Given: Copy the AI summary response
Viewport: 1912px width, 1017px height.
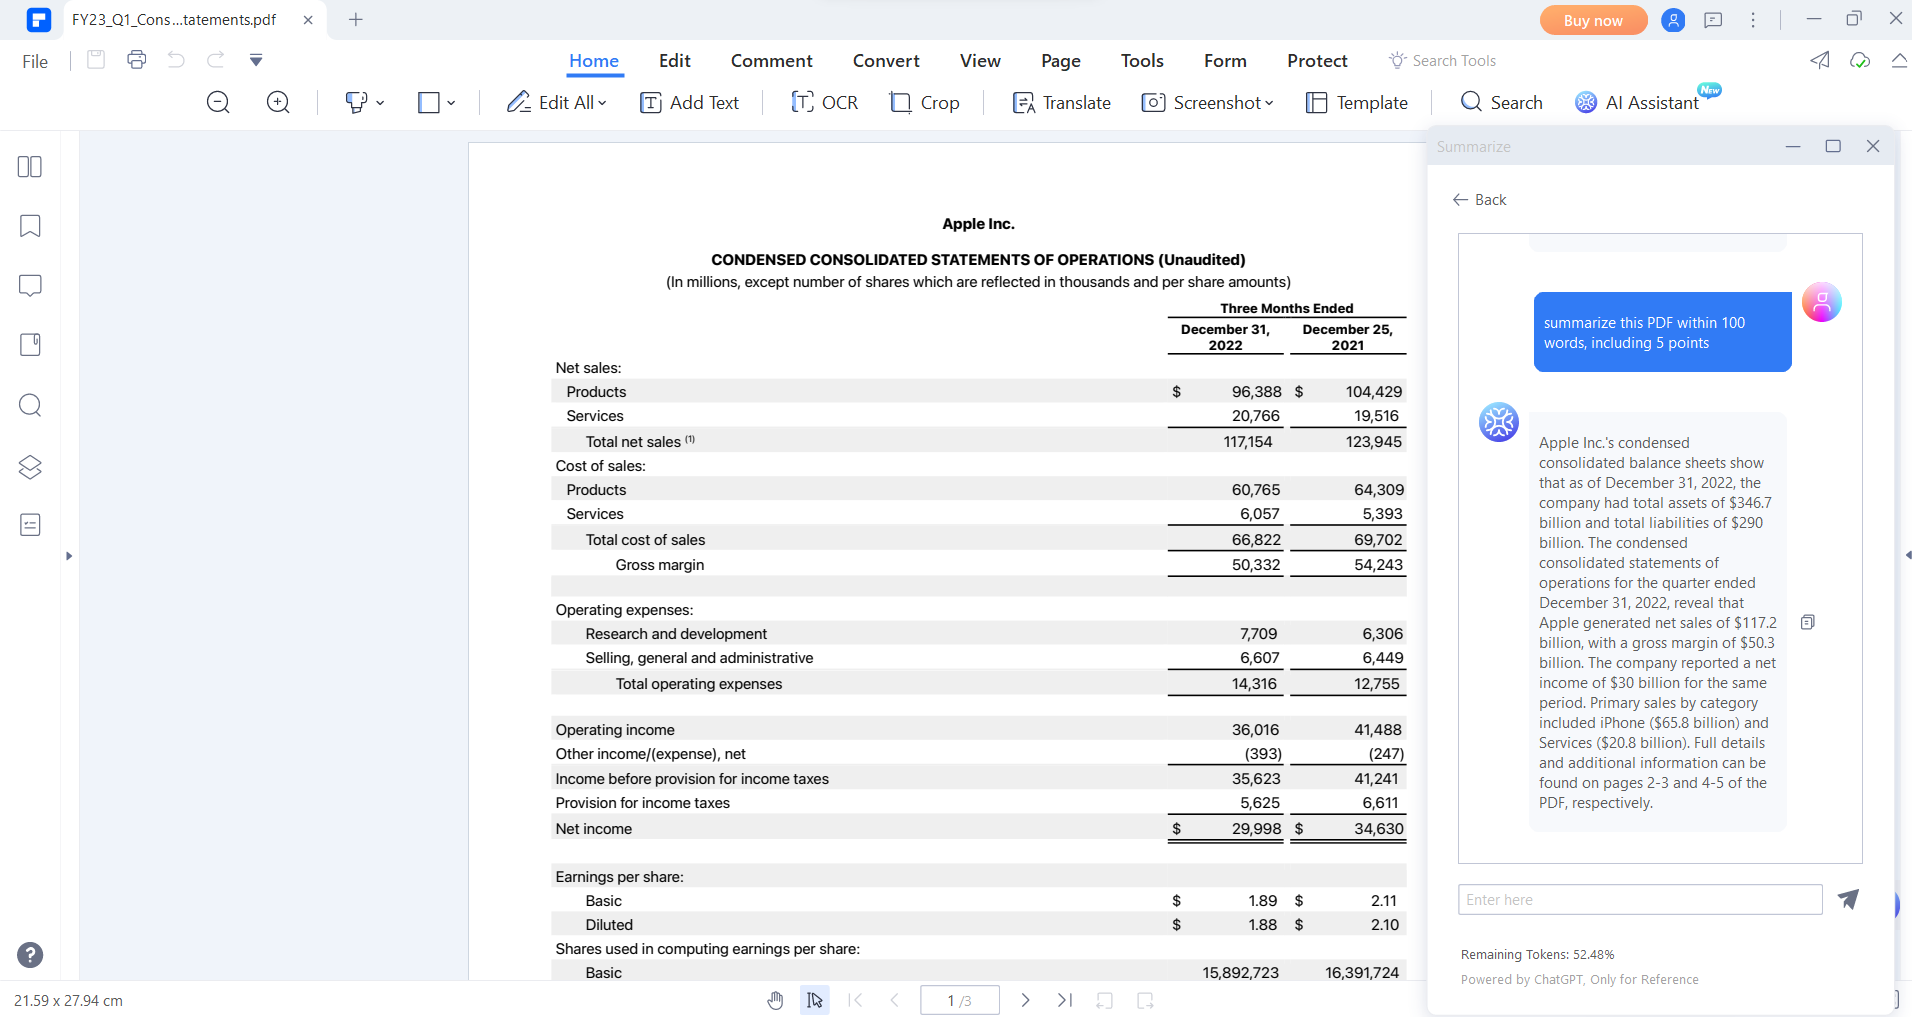Looking at the screenshot, I should click(1807, 623).
